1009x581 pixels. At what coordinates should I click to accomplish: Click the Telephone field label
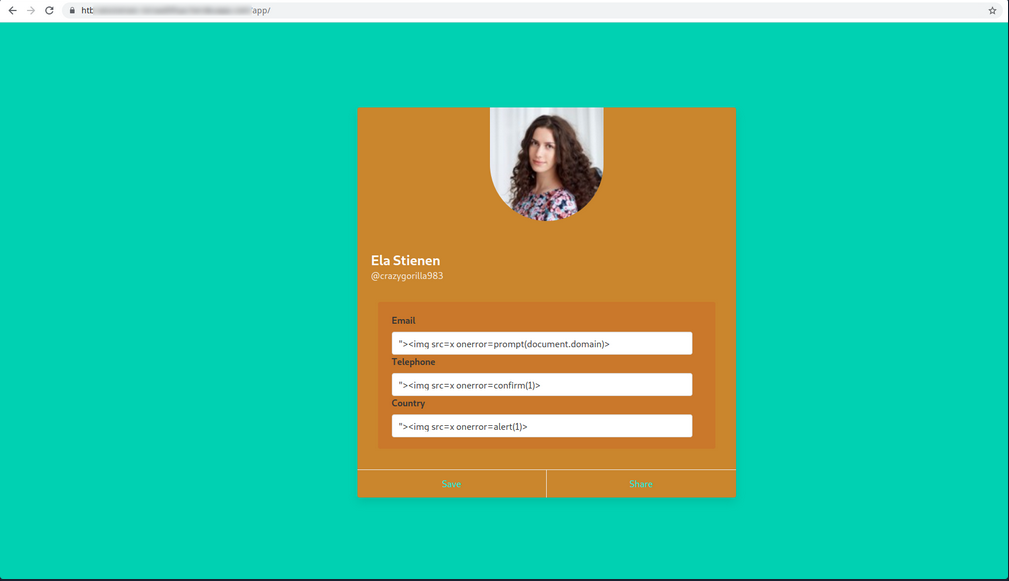(x=413, y=361)
